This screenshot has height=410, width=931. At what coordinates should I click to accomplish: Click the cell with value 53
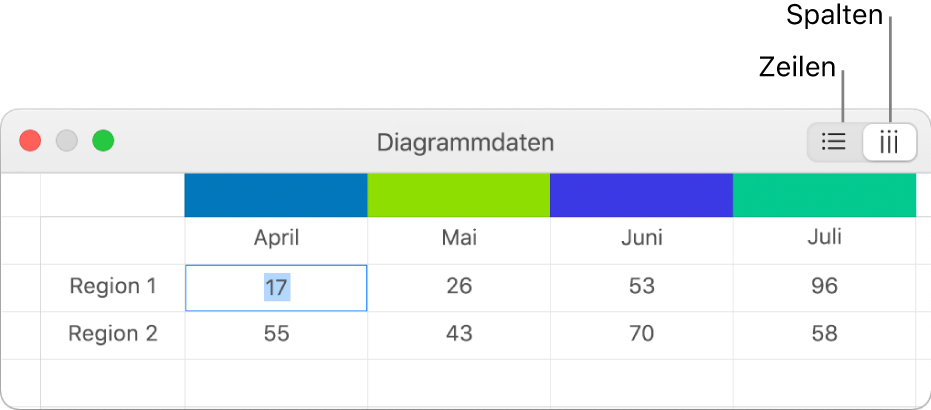click(641, 287)
